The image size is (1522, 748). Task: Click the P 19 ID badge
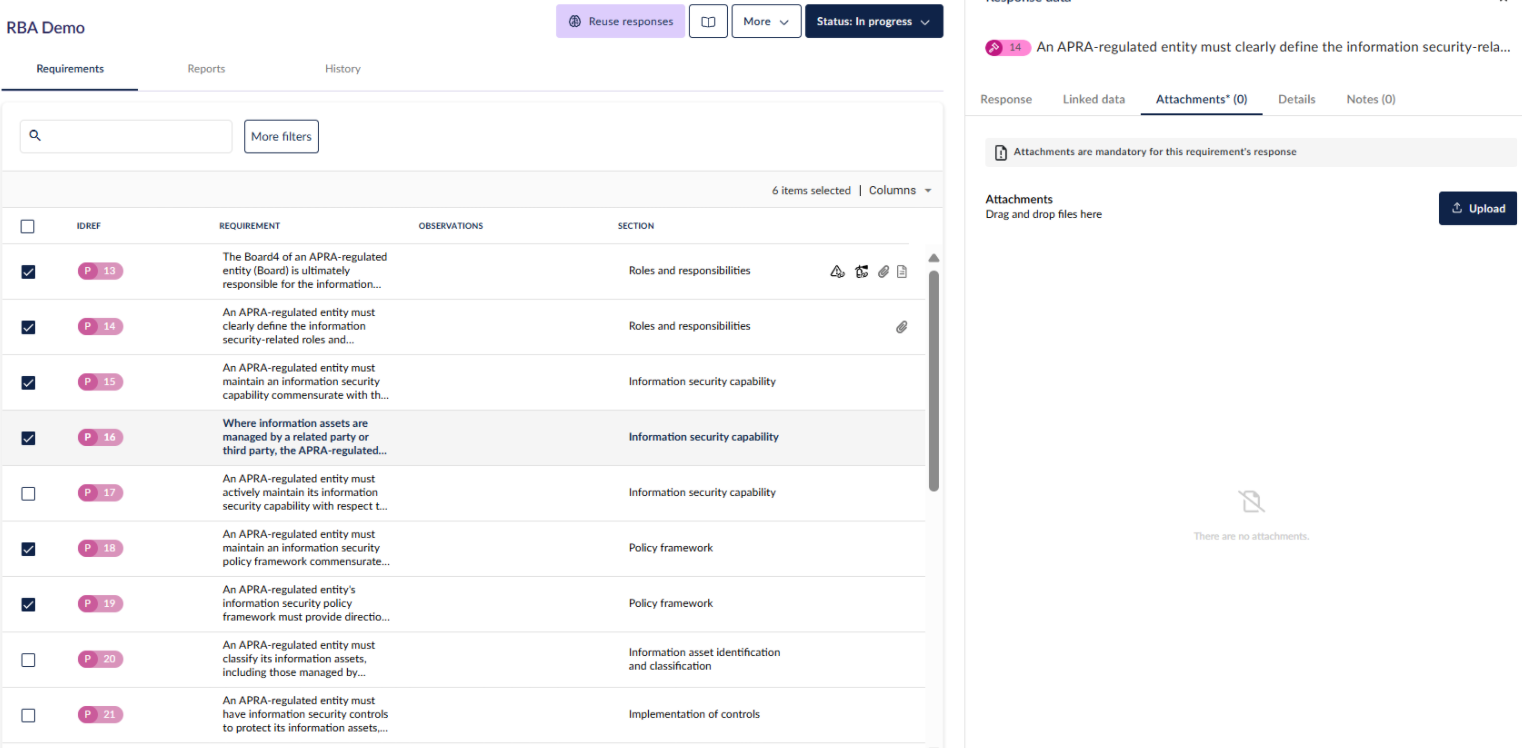click(101, 604)
